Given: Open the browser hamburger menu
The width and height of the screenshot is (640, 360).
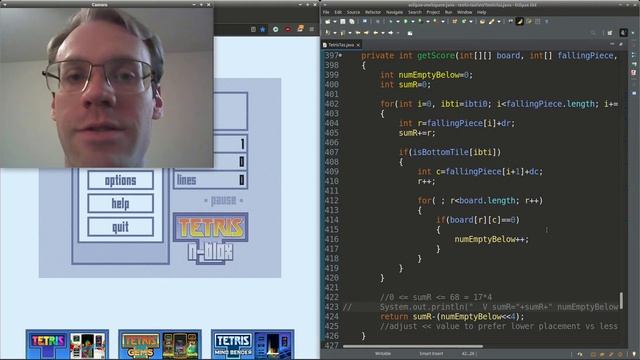Looking at the screenshot, I should pyautogui.click(x=312, y=29).
